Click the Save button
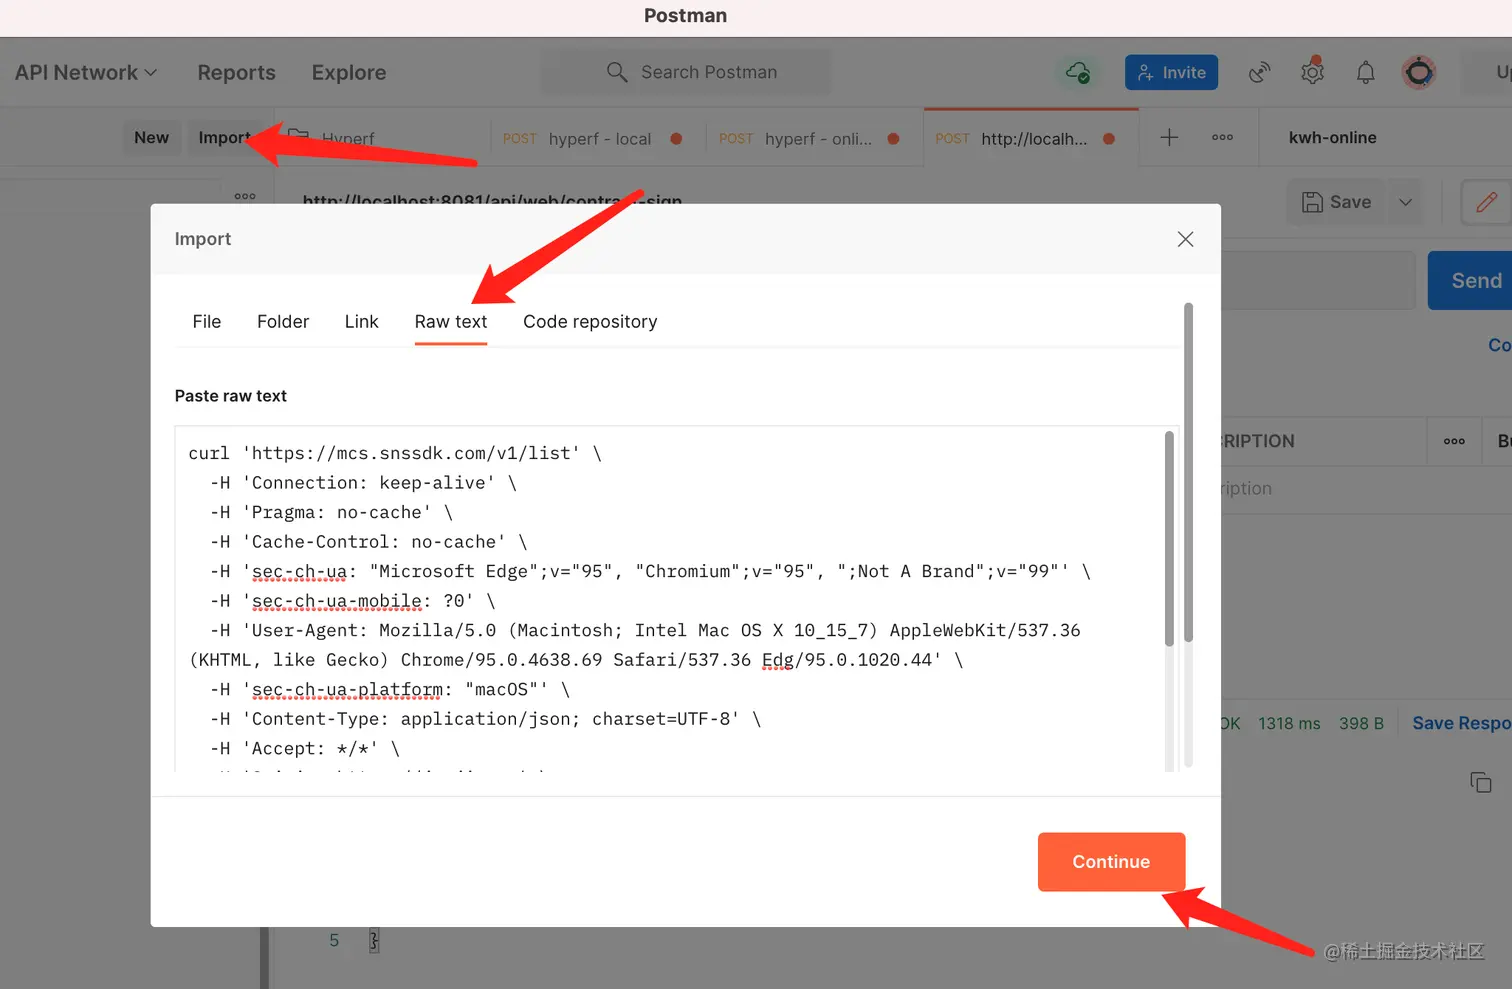 1336,202
